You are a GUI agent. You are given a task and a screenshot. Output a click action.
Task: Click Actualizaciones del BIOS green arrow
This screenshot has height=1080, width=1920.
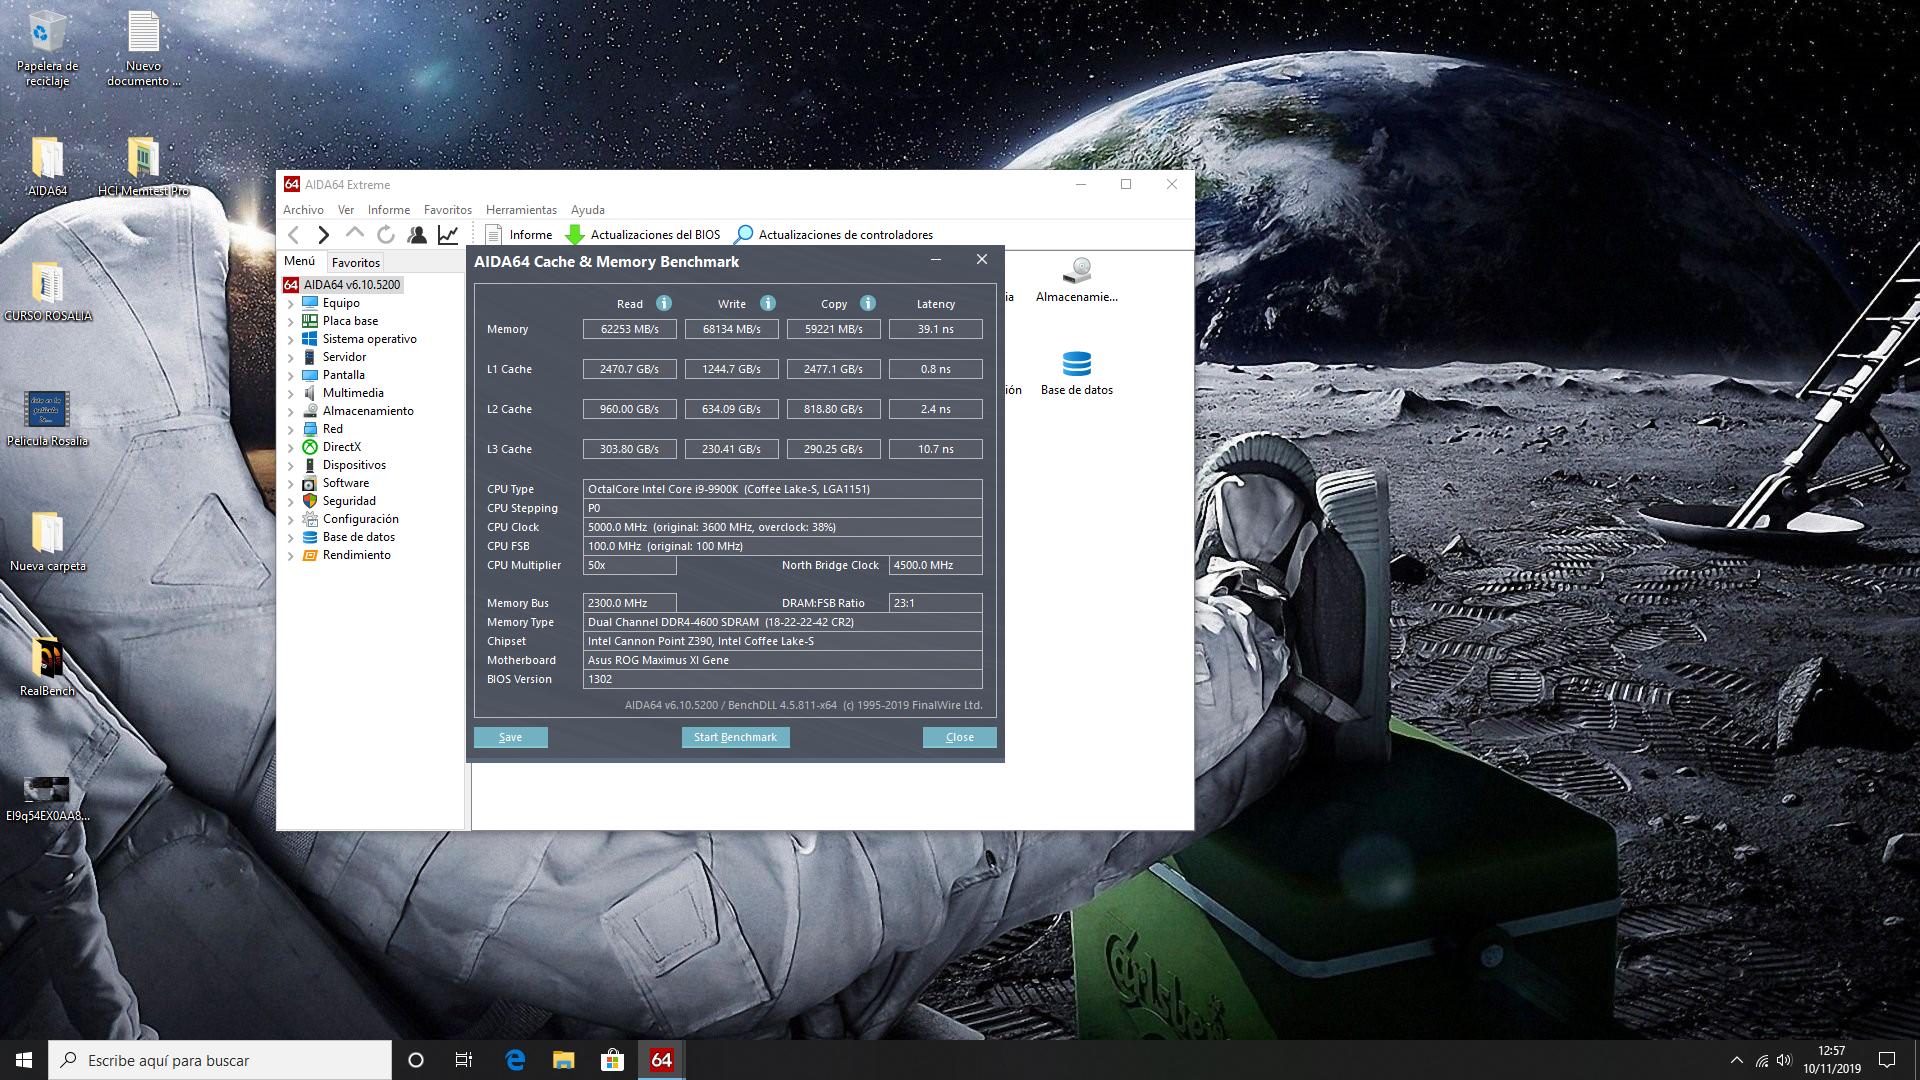pos(575,235)
